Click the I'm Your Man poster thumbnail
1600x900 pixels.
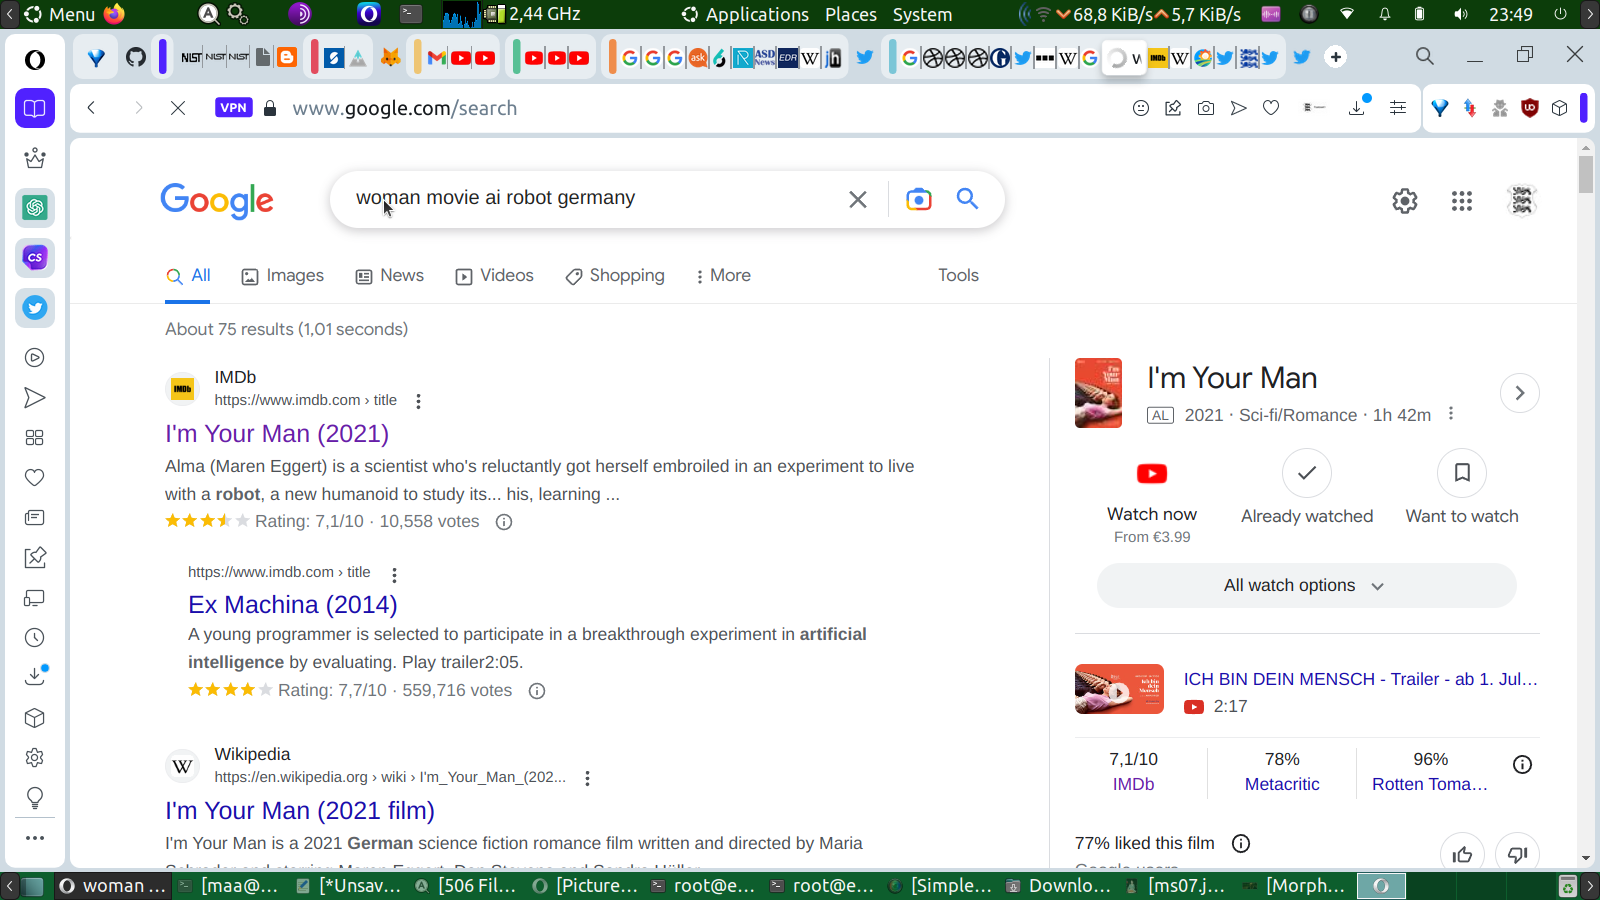coord(1098,393)
